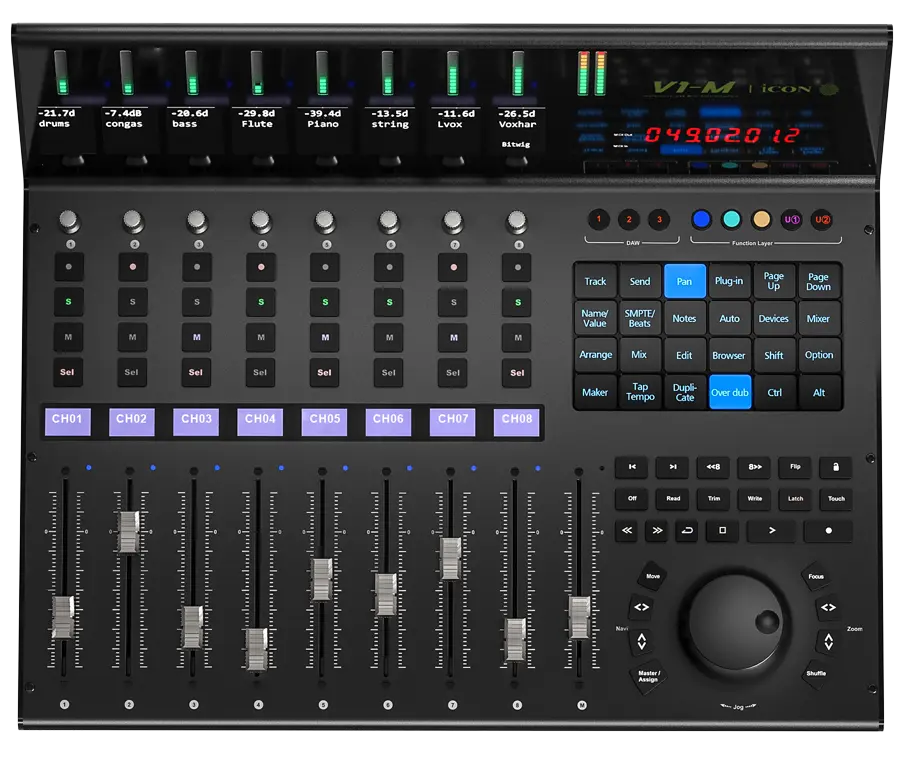Activate the Pan function mode
The width and height of the screenshot is (905, 758).
[x=684, y=281]
